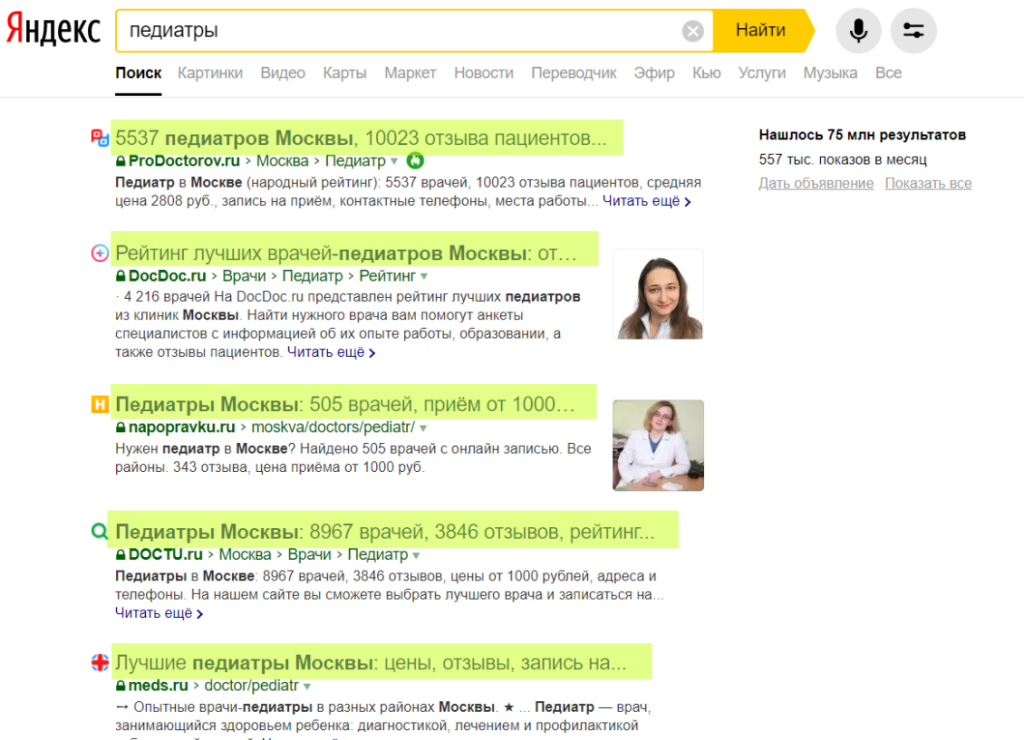Click the Найти search button
Viewport: 1024px width, 740px height.
click(x=761, y=31)
